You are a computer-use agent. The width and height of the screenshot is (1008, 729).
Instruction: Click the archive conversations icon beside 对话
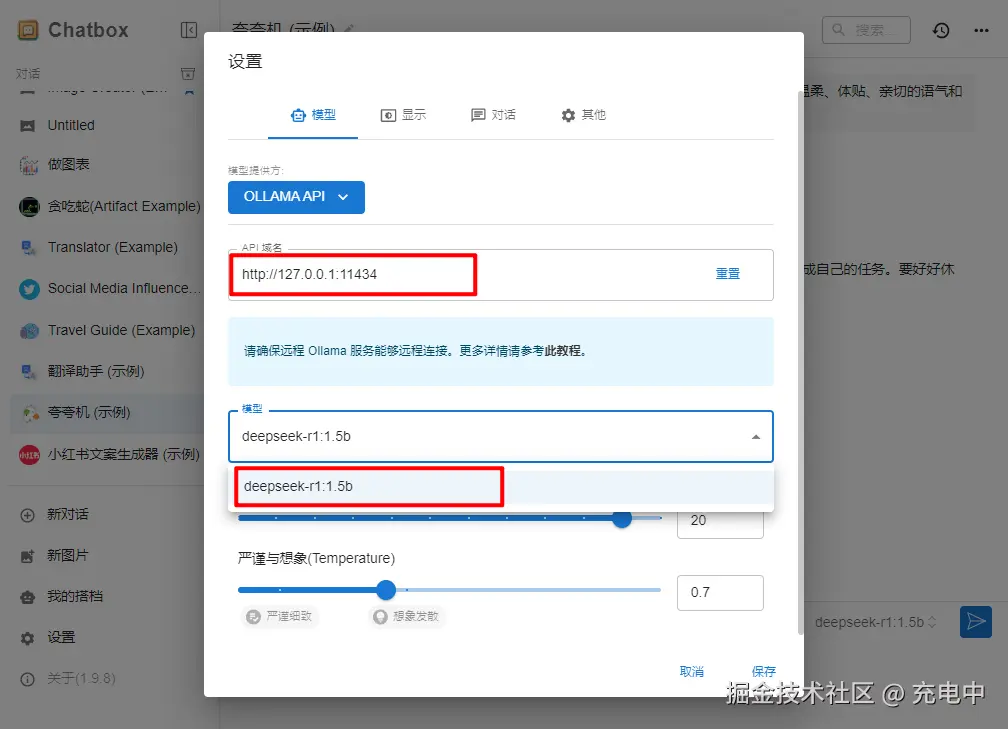(x=188, y=74)
